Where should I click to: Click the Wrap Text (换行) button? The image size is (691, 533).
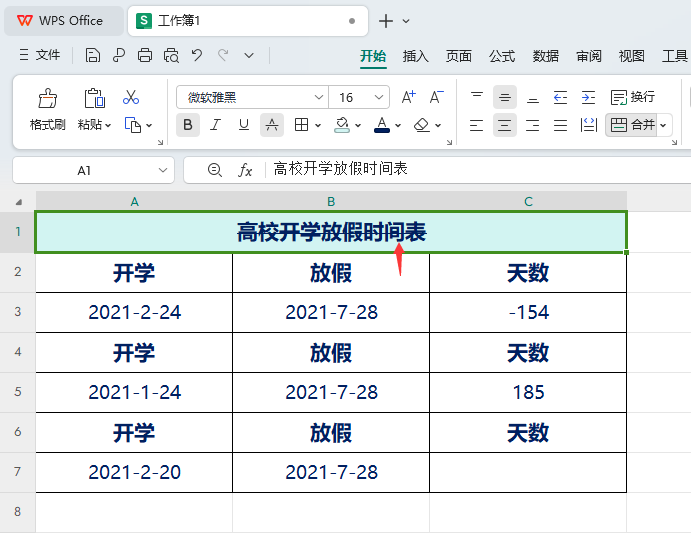pyautogui.click(x=633, y=97)
